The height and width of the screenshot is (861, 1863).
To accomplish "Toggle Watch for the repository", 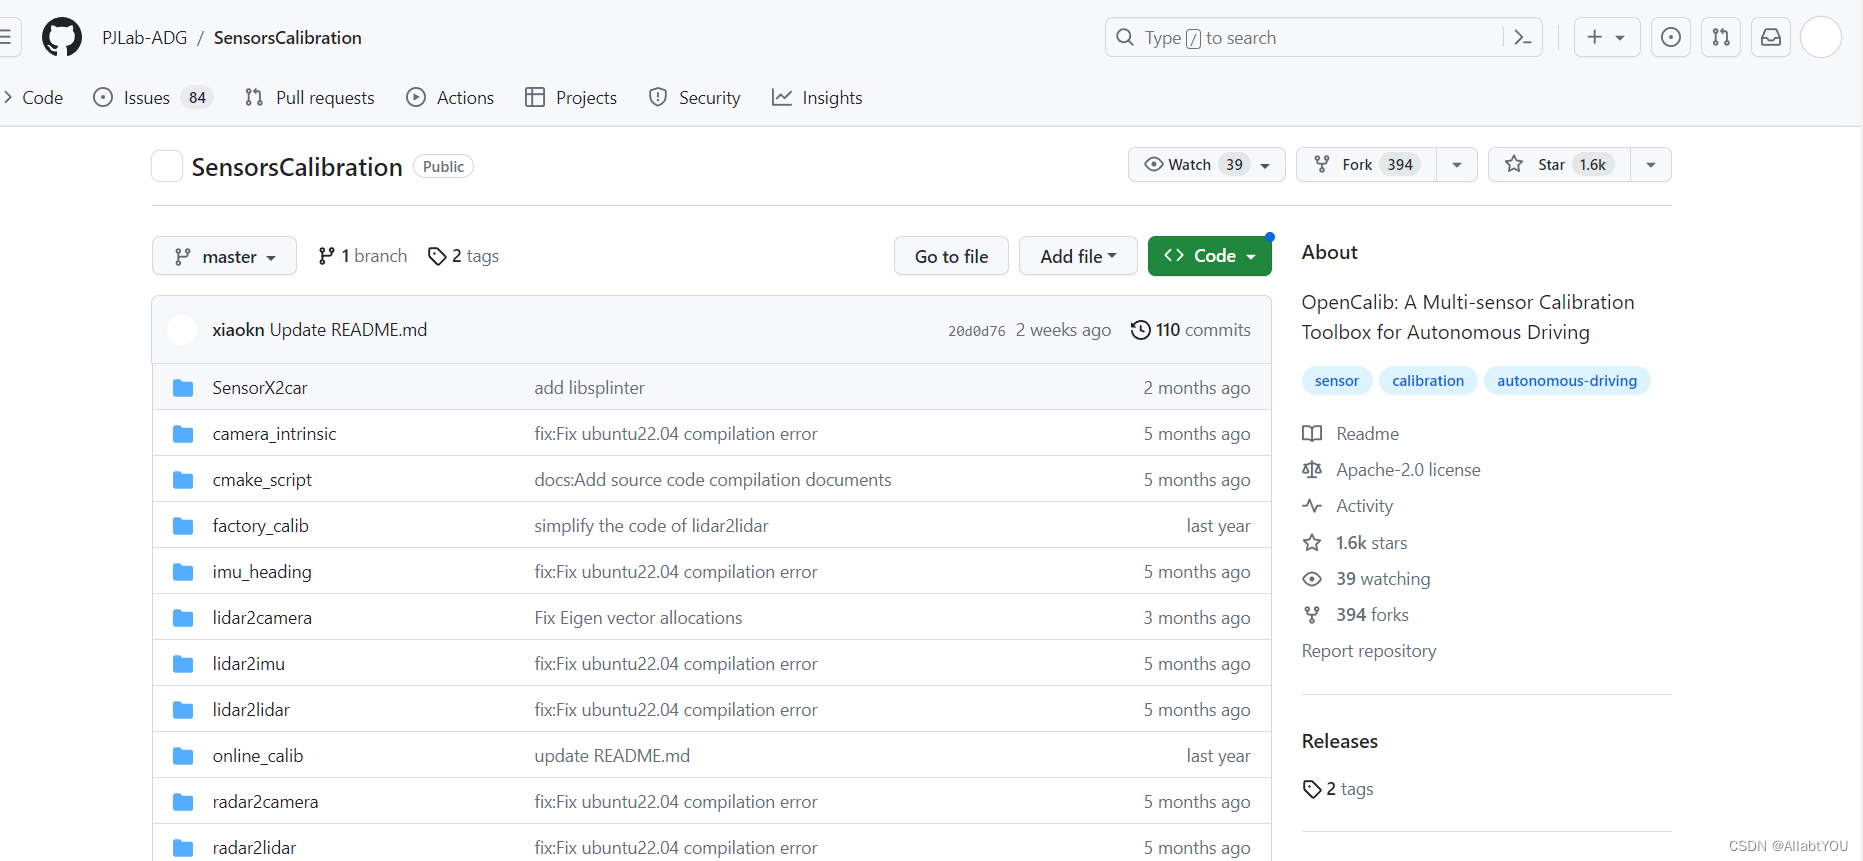I will (x=1207, y=164).
